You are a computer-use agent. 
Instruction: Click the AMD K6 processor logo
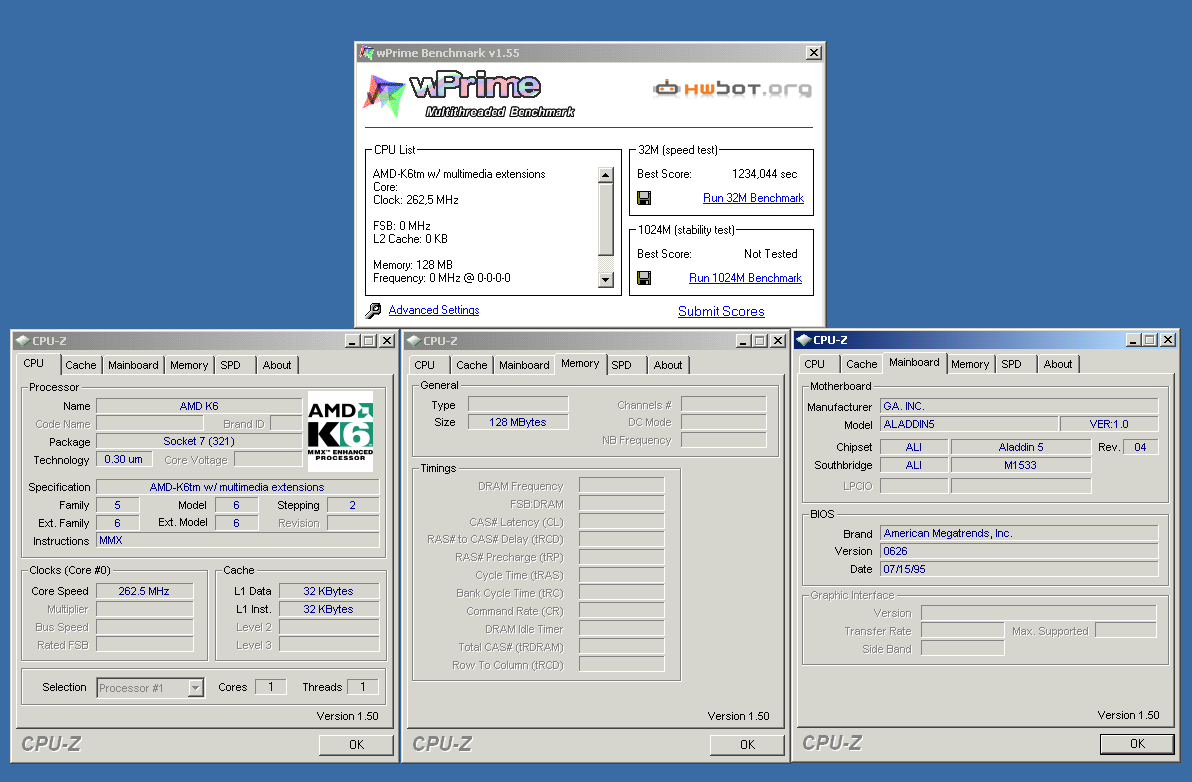click(x=340, y=431)
